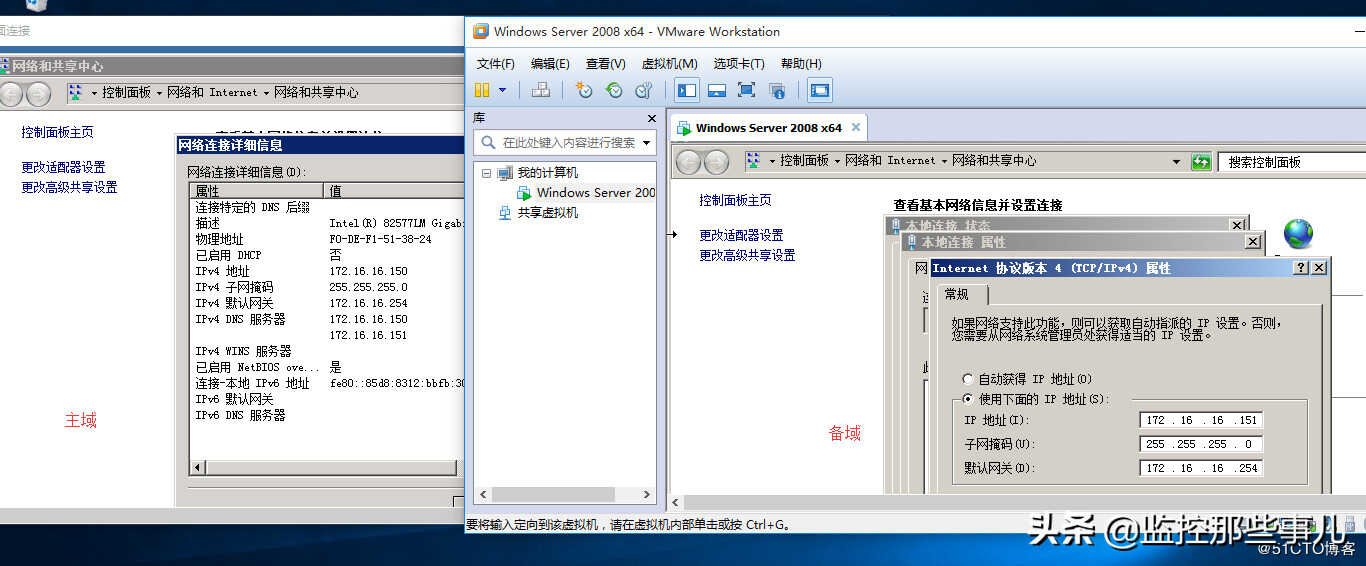
Task: Open 选项卡(T) menu in VMware
Action: point(738,63)
